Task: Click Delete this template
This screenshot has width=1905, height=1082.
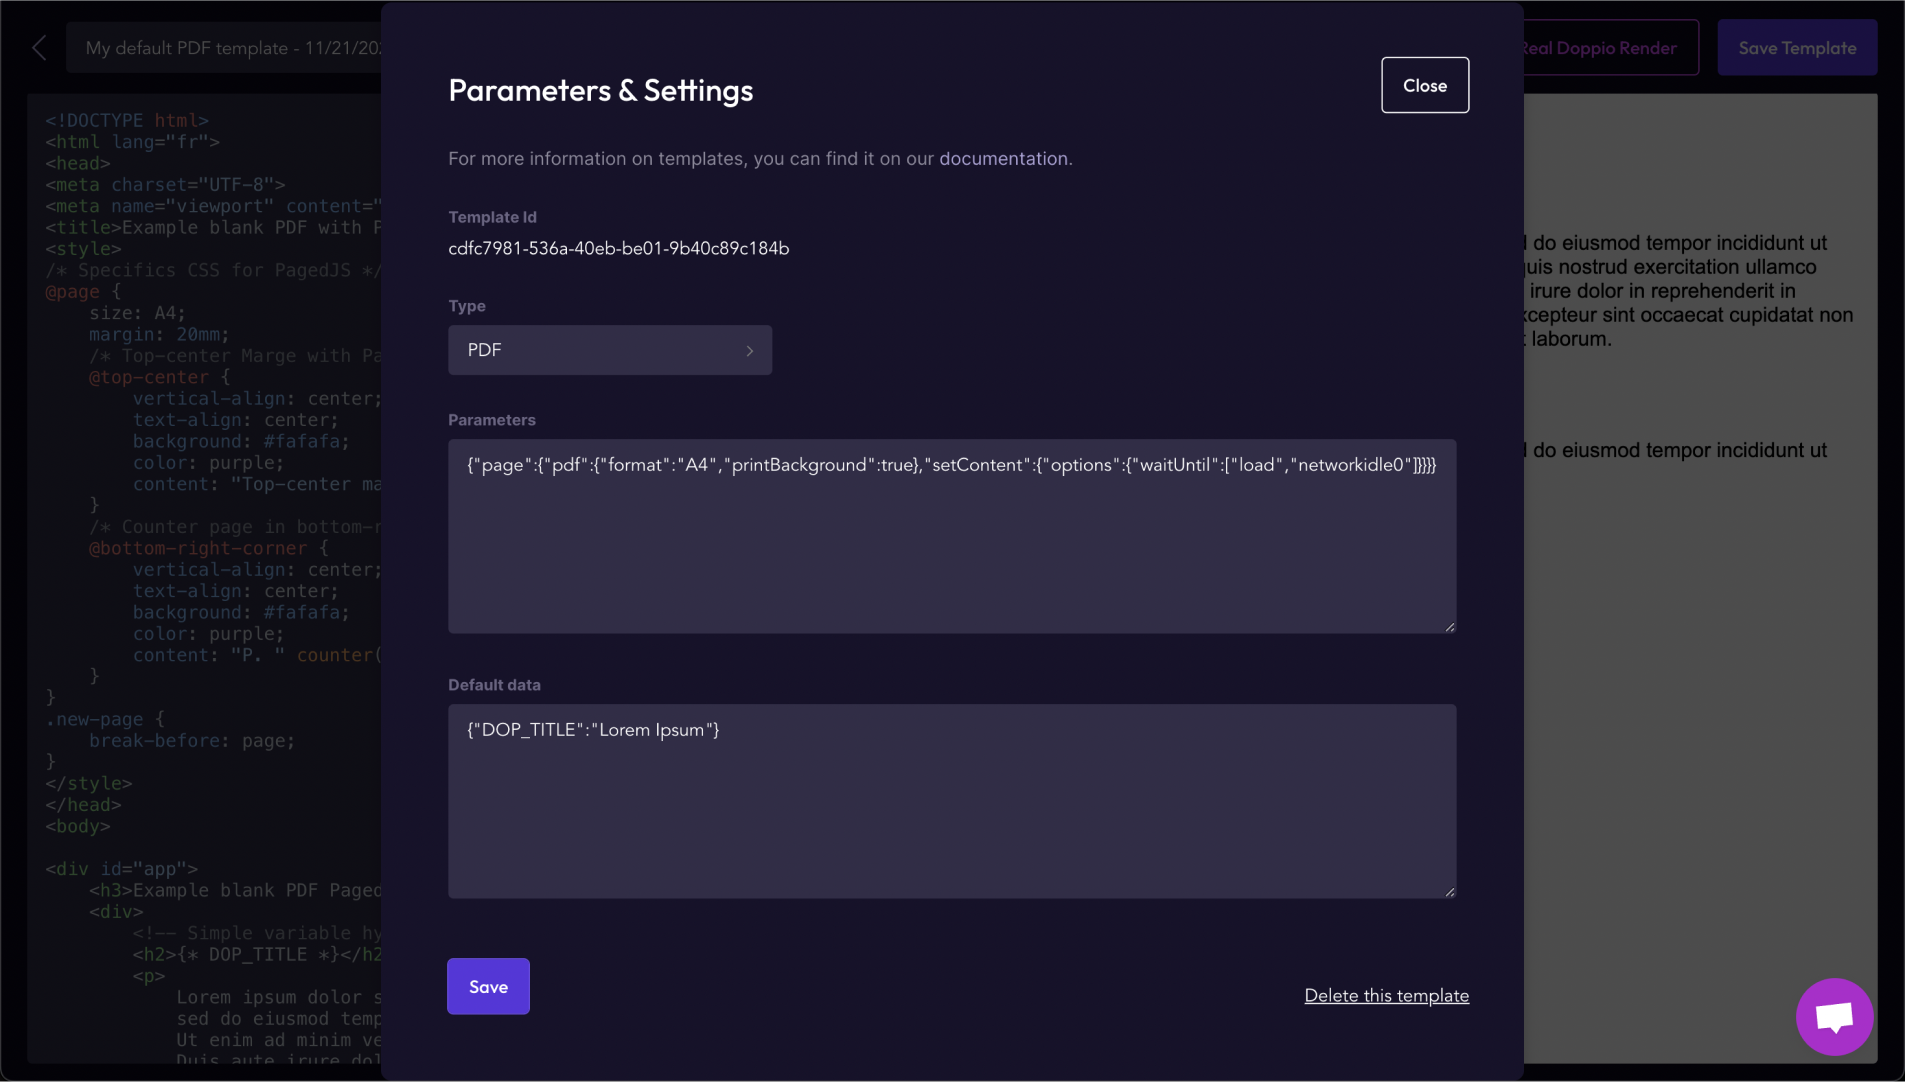Action: pyautogui.click(x=1387, y=995)
